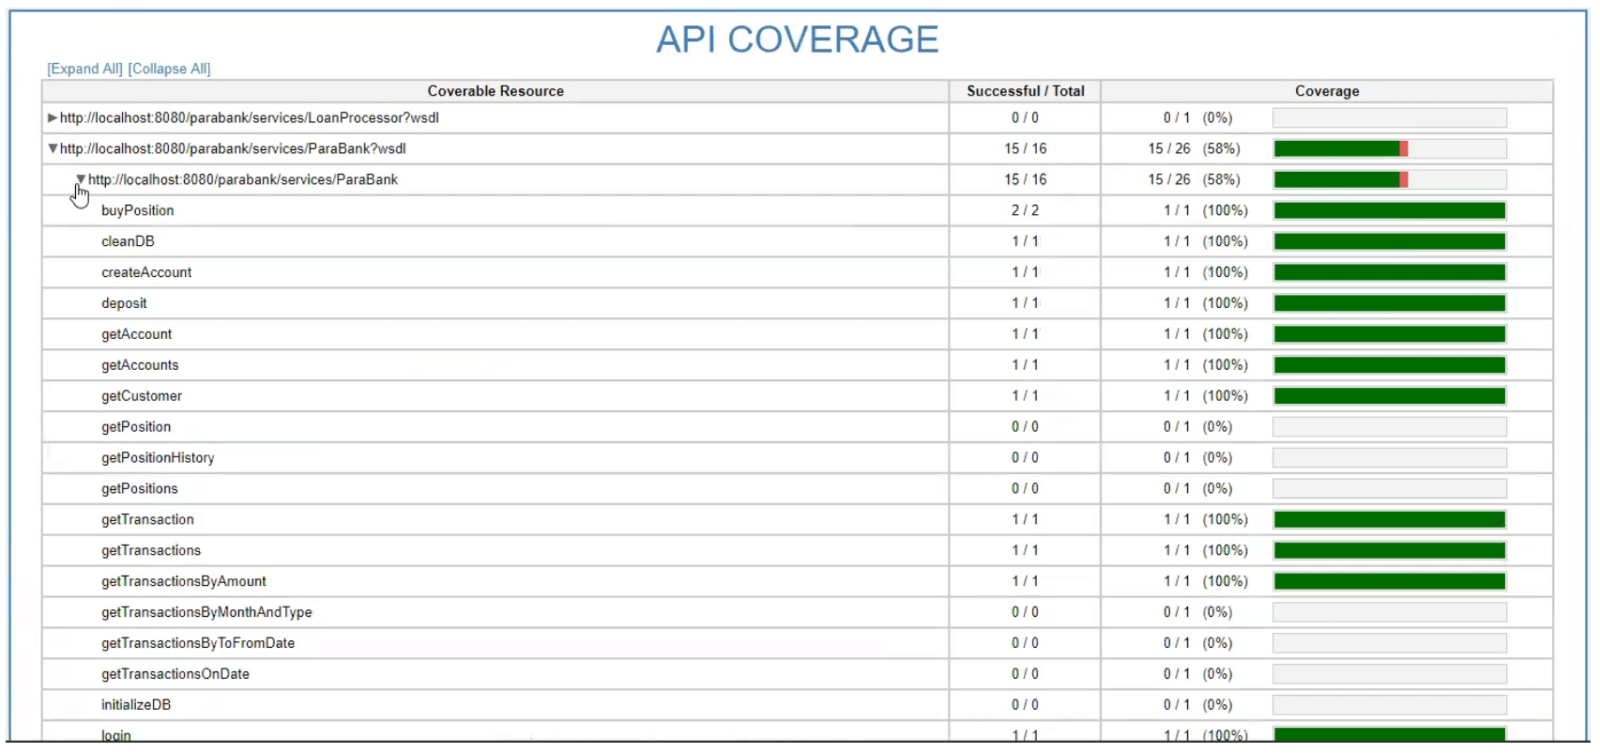The width and height of the screenshot is (1600, 753).
Task: Click the ParaBank?wsdl 58% coverage bar
Action: pyautogui.click(x=1389, y=149)
